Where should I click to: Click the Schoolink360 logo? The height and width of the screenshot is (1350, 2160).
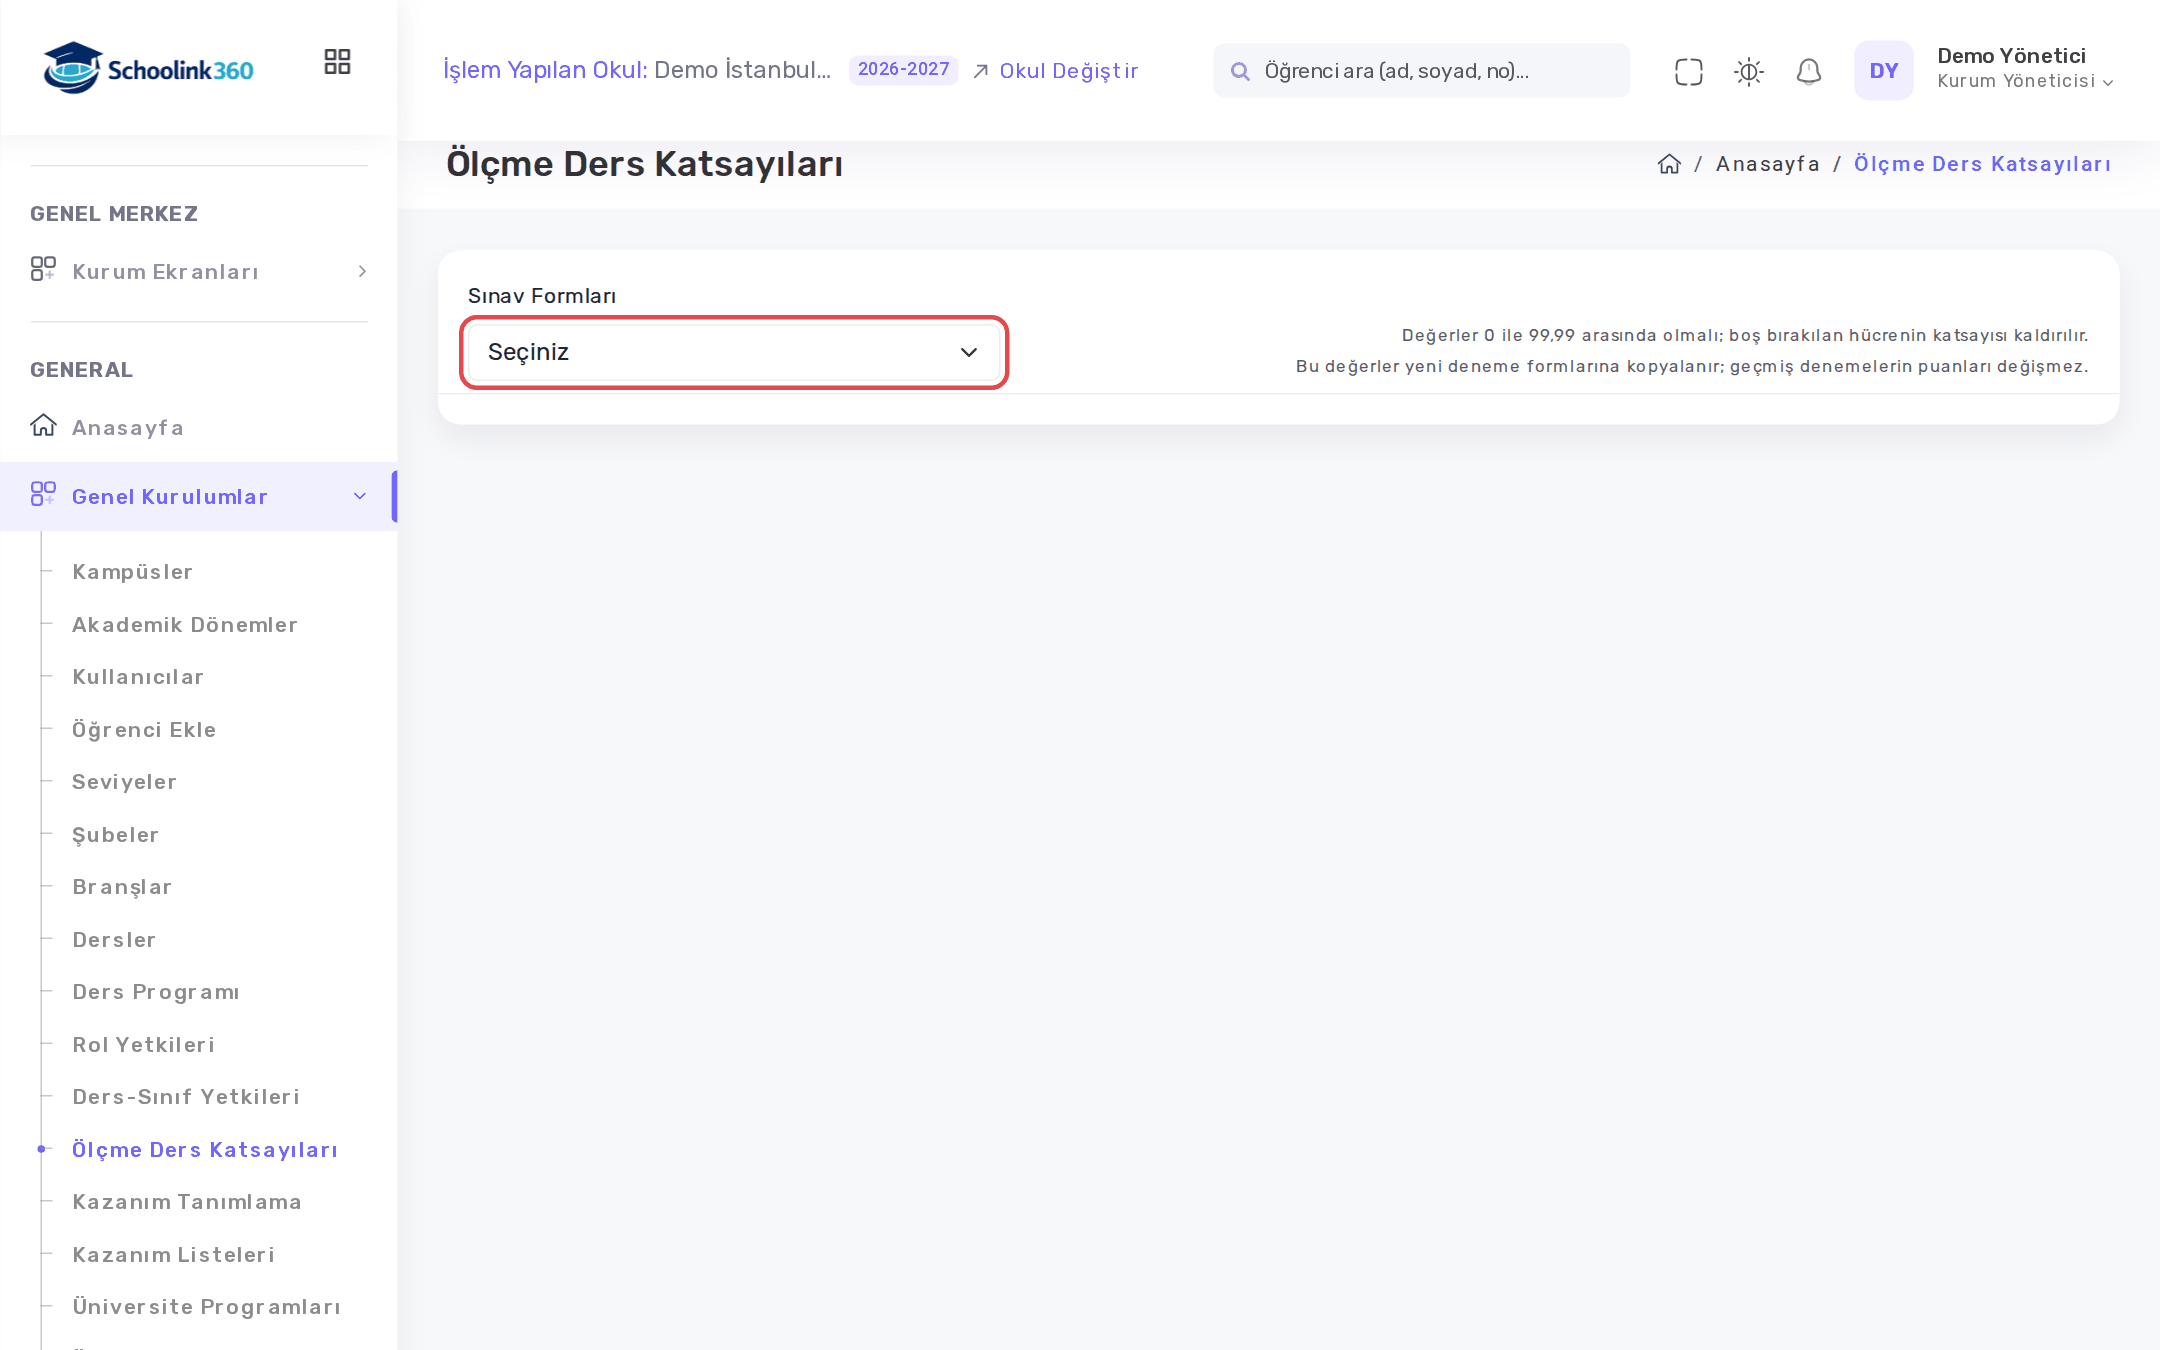click(148, 68)
